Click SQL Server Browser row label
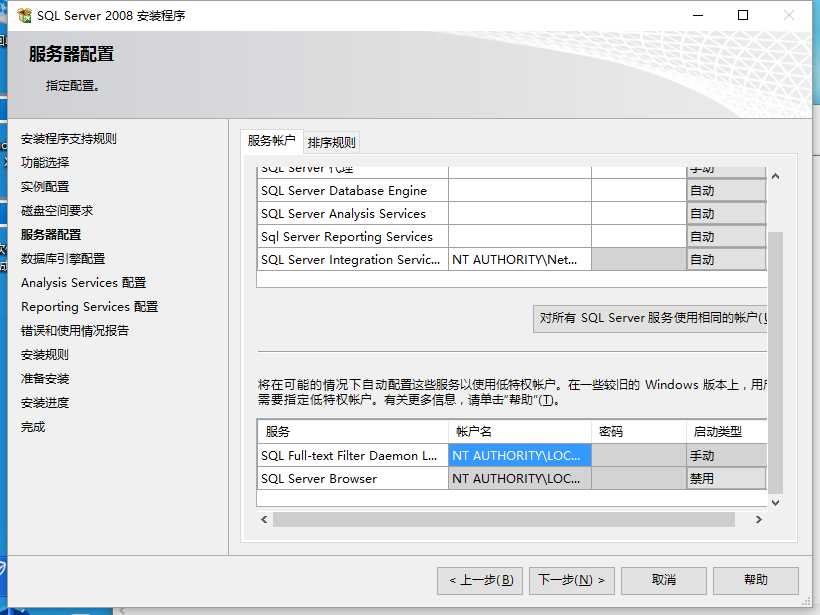 (x=352, y=479)
